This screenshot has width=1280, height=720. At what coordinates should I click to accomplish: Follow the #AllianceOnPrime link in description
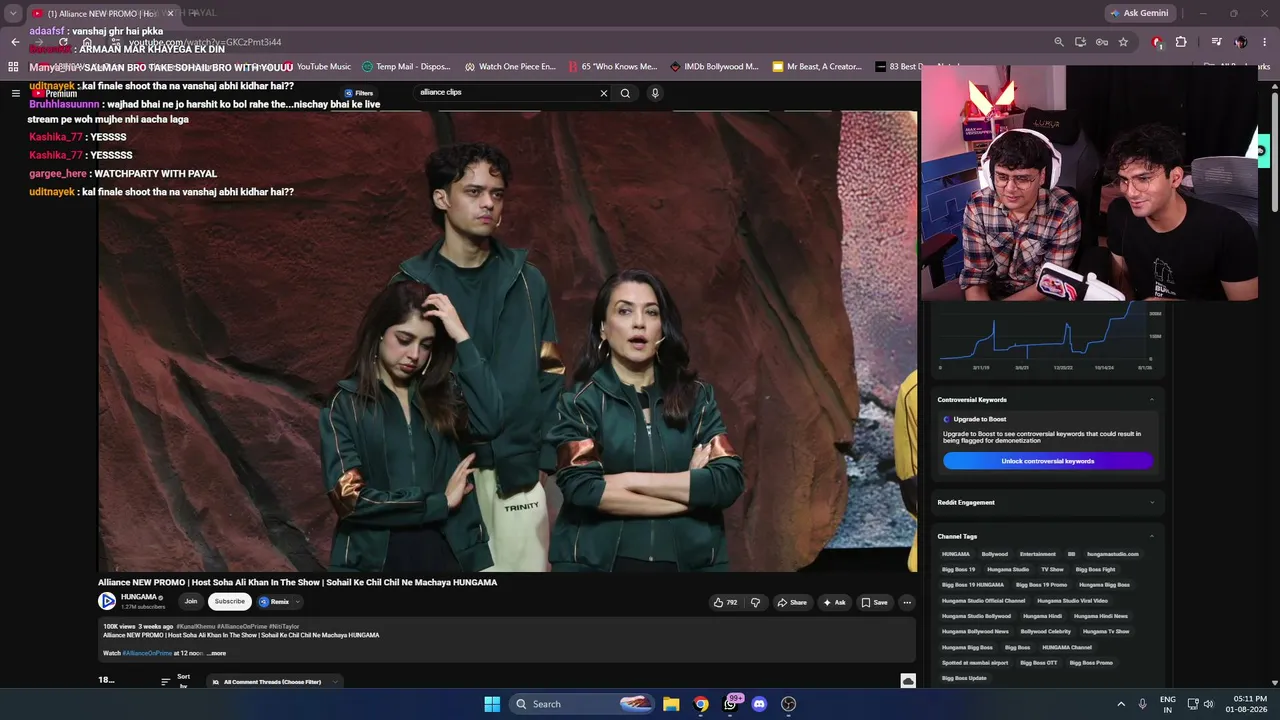[147, 653]
